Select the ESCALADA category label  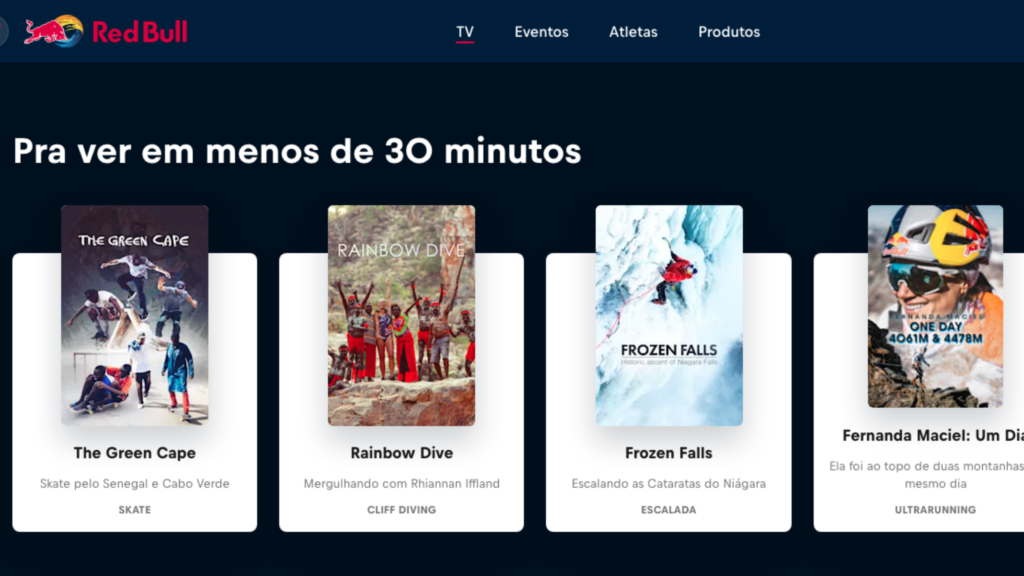669,510
